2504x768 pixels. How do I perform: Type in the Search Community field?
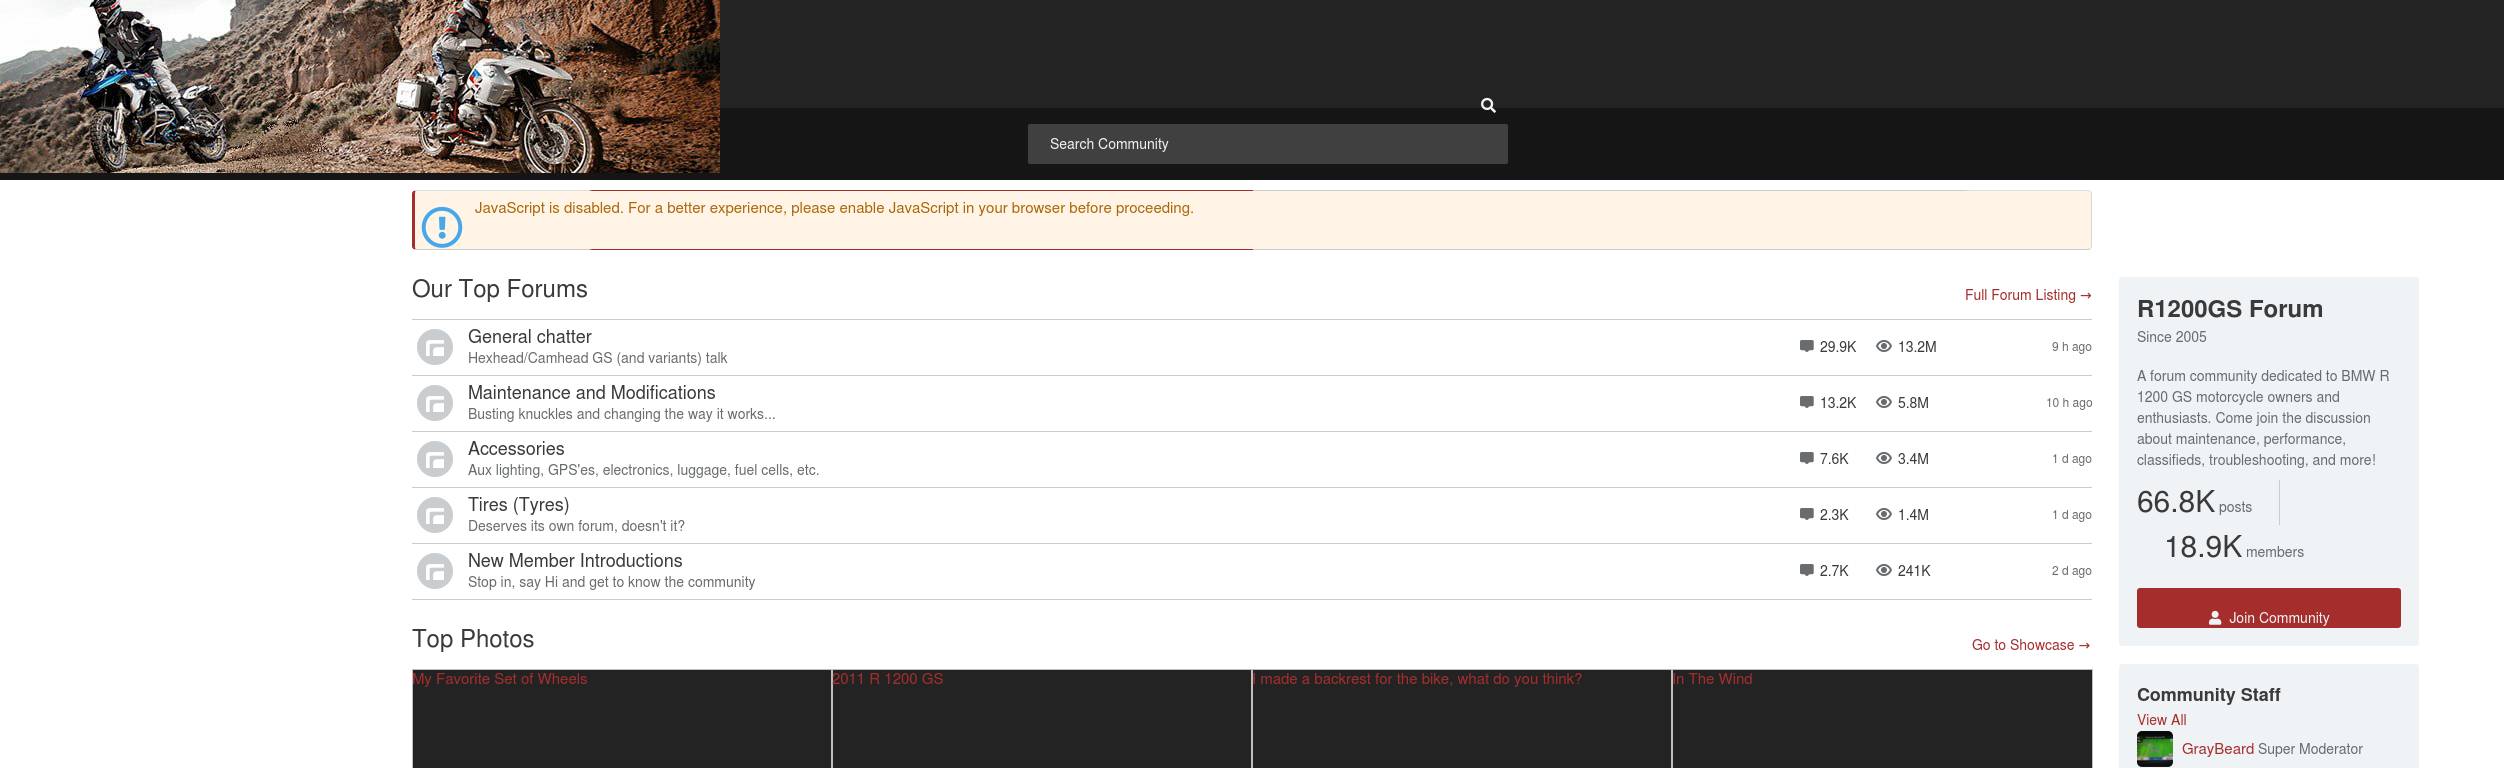[1266, 144]
